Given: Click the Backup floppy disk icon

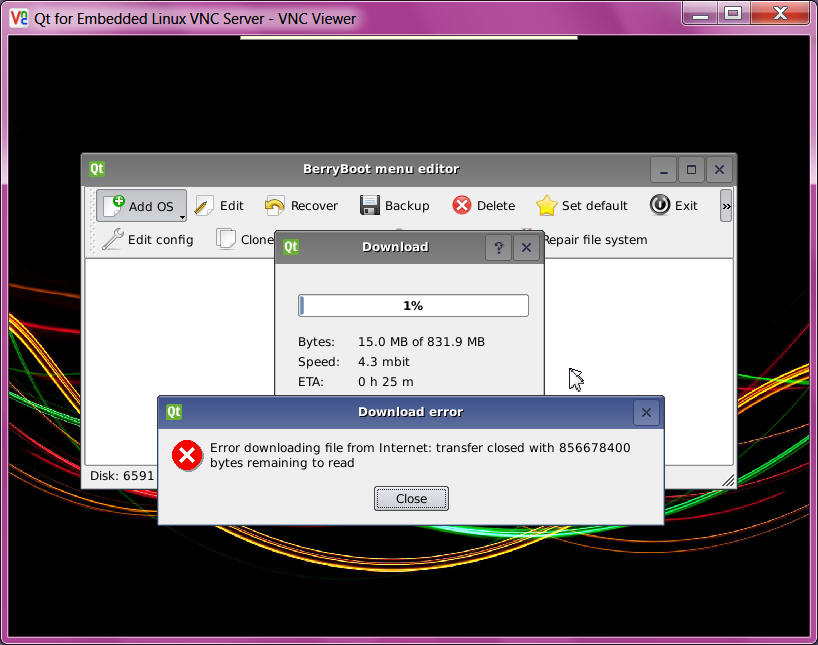Looking at the screenshot, I should coord(370,206).
